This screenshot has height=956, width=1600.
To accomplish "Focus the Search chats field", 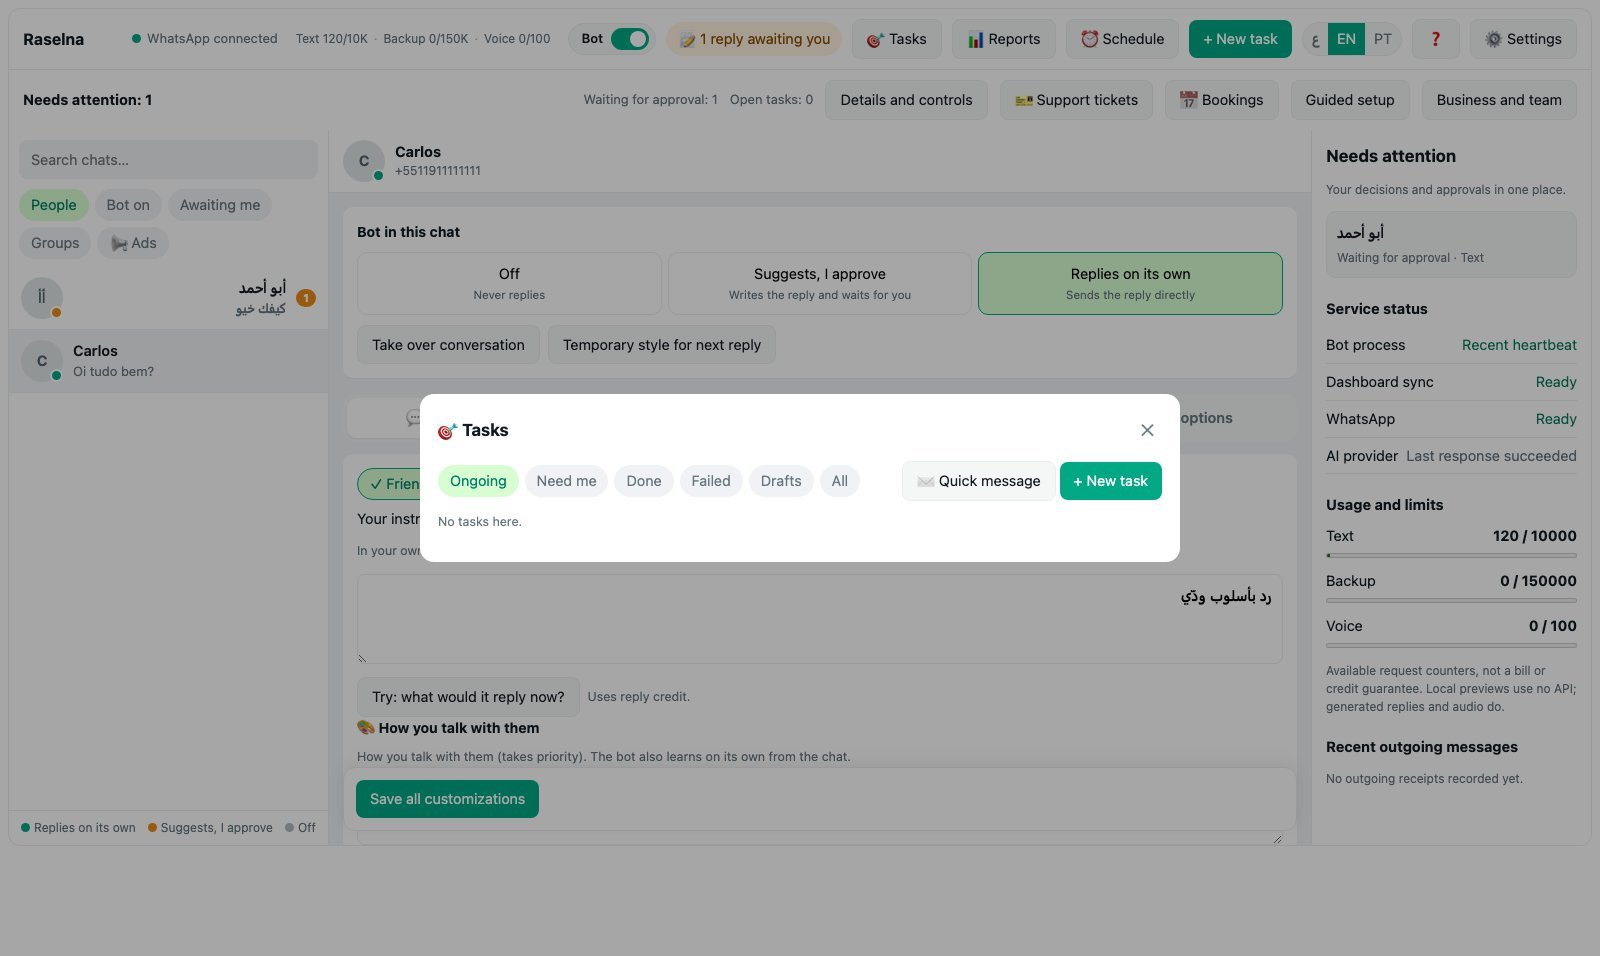I will coord(168,160).
